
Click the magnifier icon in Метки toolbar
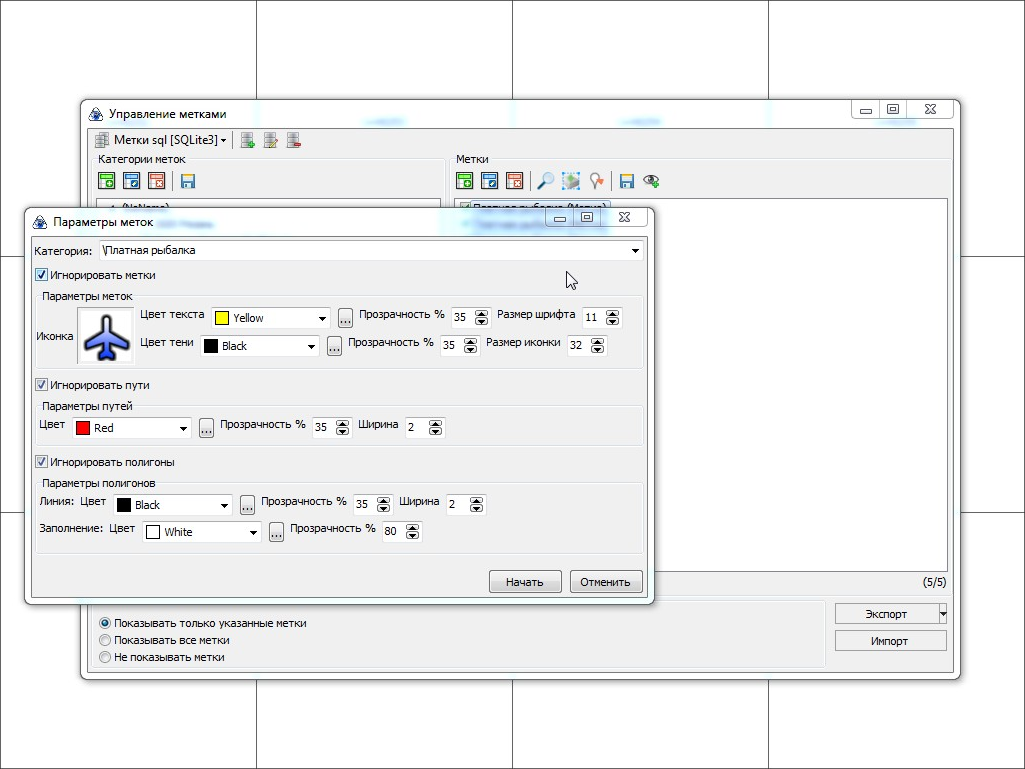[545, 181]
